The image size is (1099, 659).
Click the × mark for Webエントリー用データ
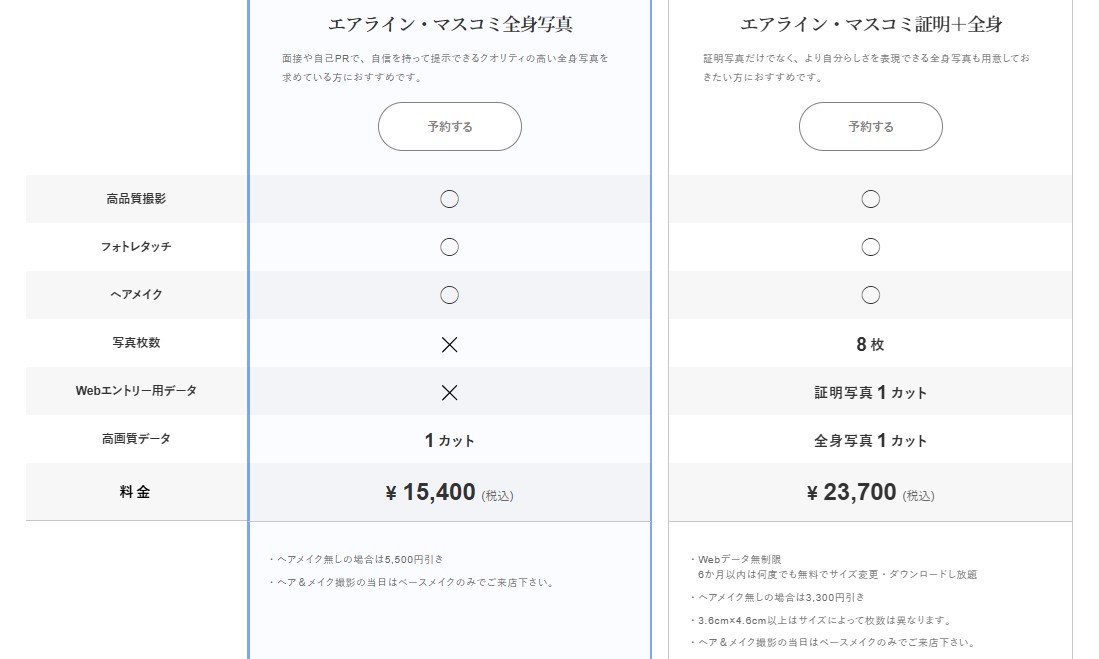tap(449, 391)
